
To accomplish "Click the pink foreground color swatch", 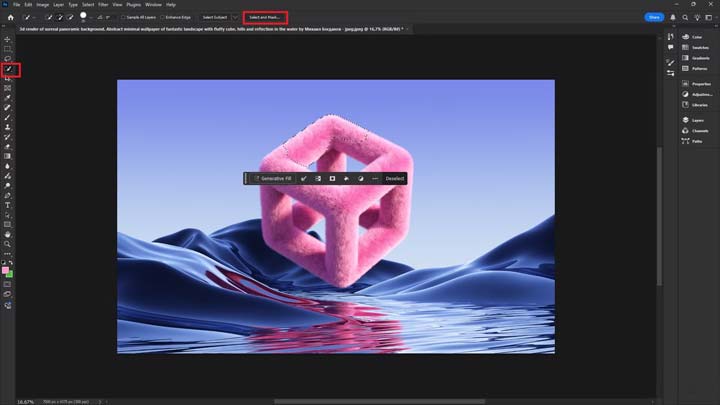I will coord(6,270).
